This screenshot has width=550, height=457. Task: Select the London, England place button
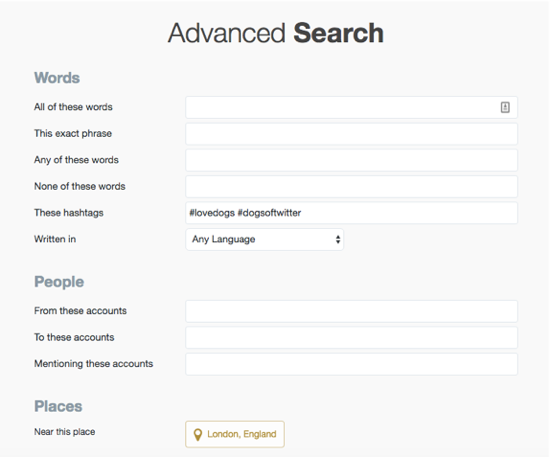235,434
